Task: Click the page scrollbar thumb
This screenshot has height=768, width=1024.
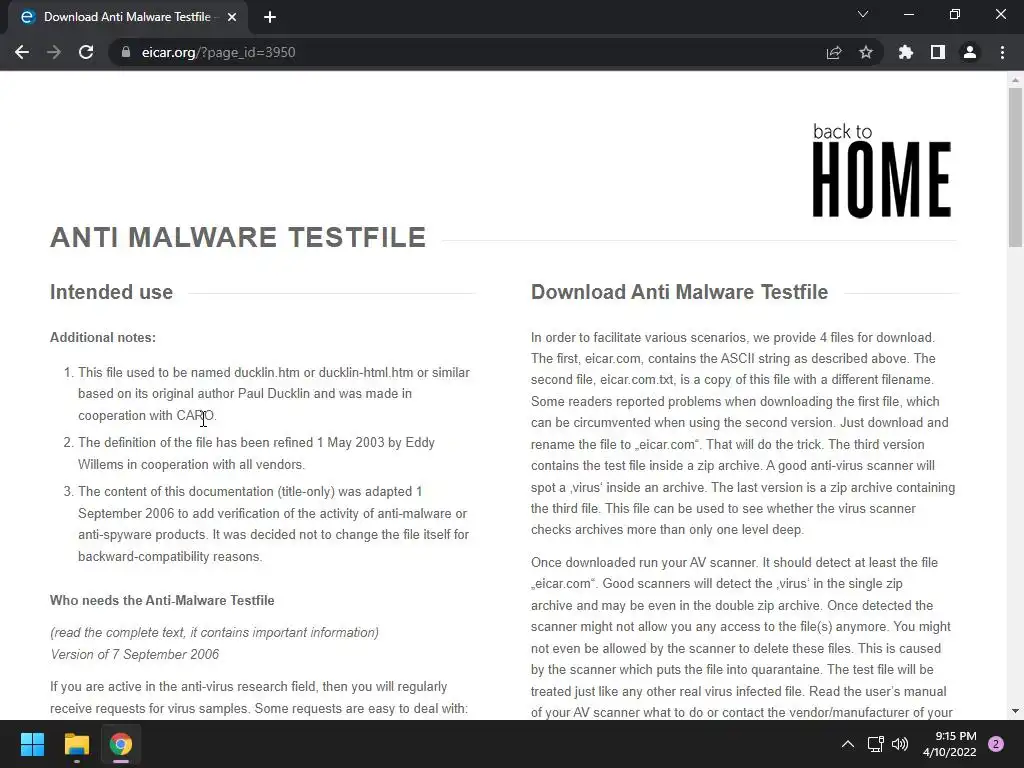Action: tap(1015, 167)
